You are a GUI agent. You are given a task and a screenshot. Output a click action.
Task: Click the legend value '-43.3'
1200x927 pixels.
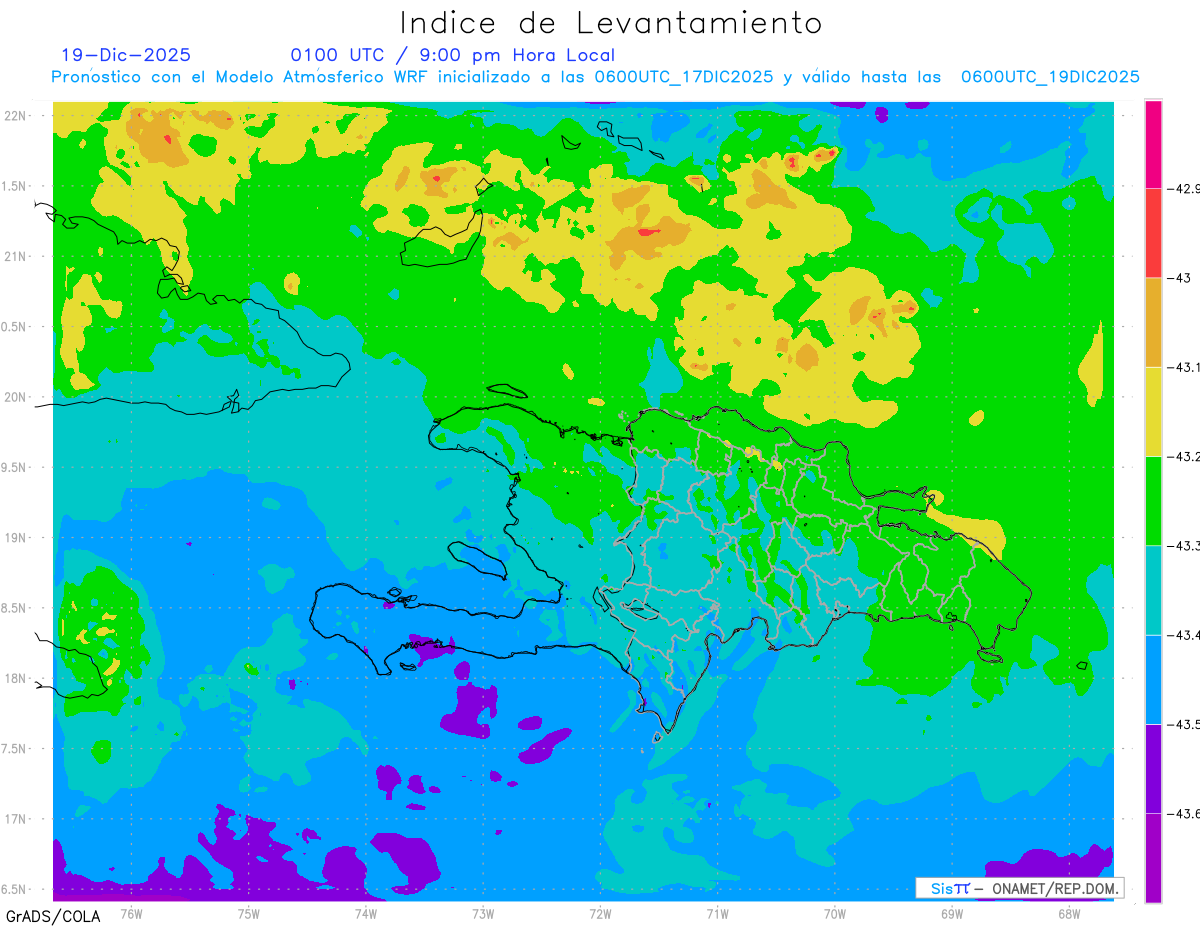point(1186,545)
